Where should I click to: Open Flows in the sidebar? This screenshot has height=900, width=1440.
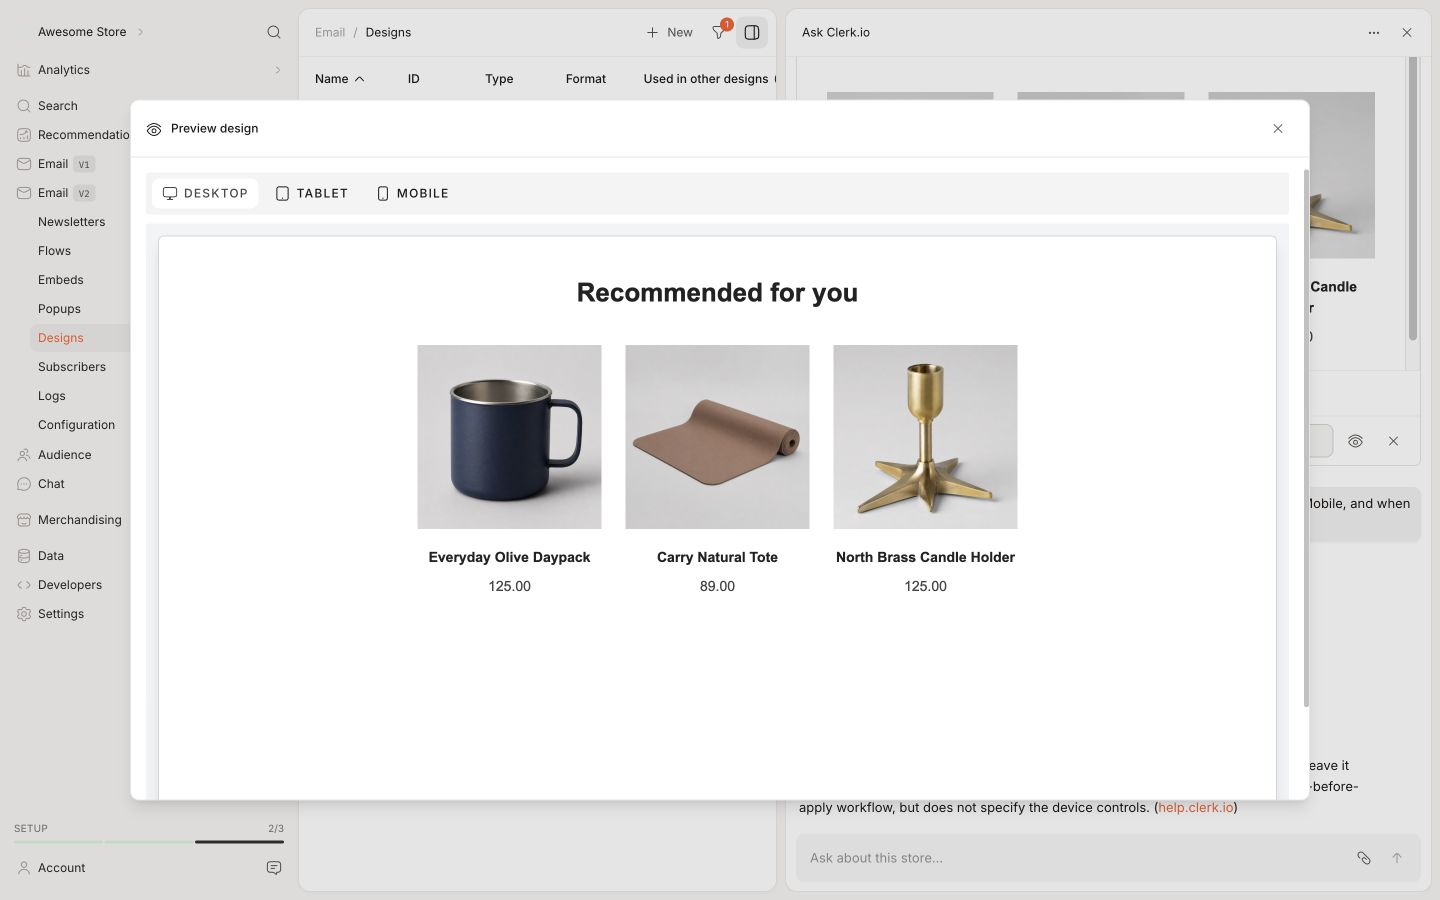tap(55, 251)
